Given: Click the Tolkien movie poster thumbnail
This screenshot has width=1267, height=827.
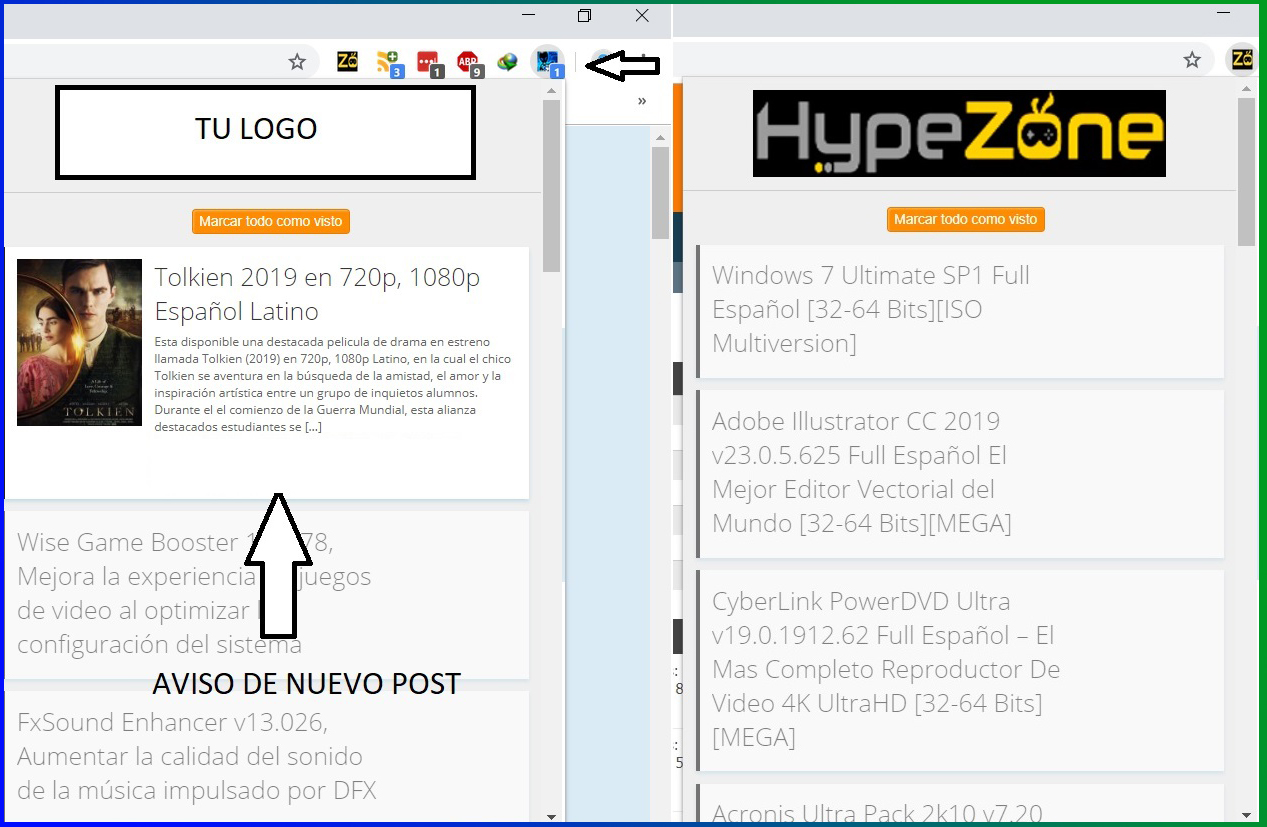Looking at the screenshot, I should [79, 342].
